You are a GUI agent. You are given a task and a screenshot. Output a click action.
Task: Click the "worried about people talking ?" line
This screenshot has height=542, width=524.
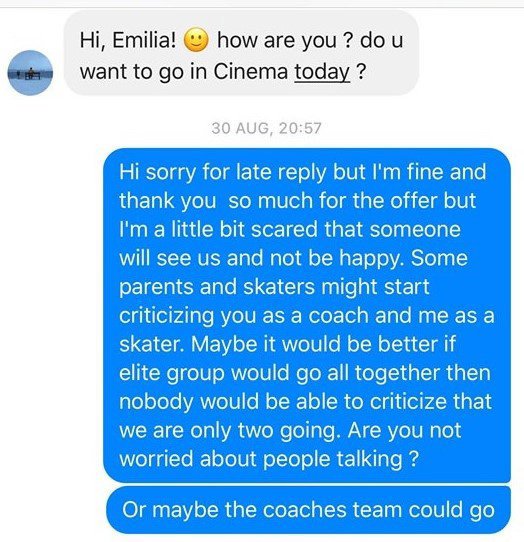(269, 459)
